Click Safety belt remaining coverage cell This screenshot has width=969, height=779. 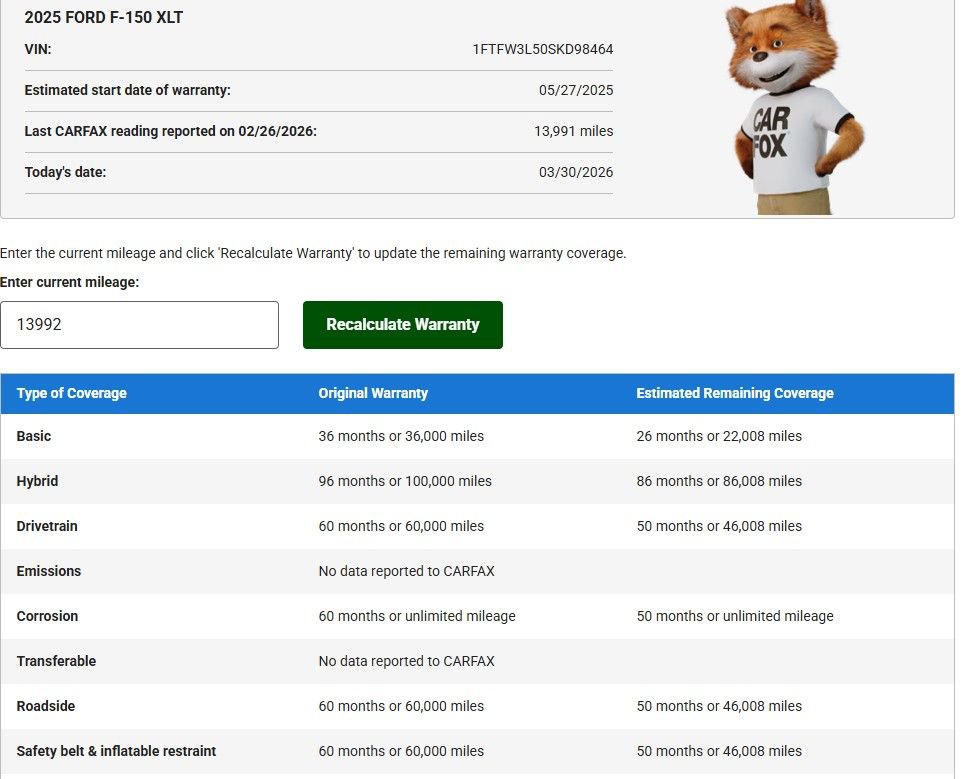click(719, 752)
